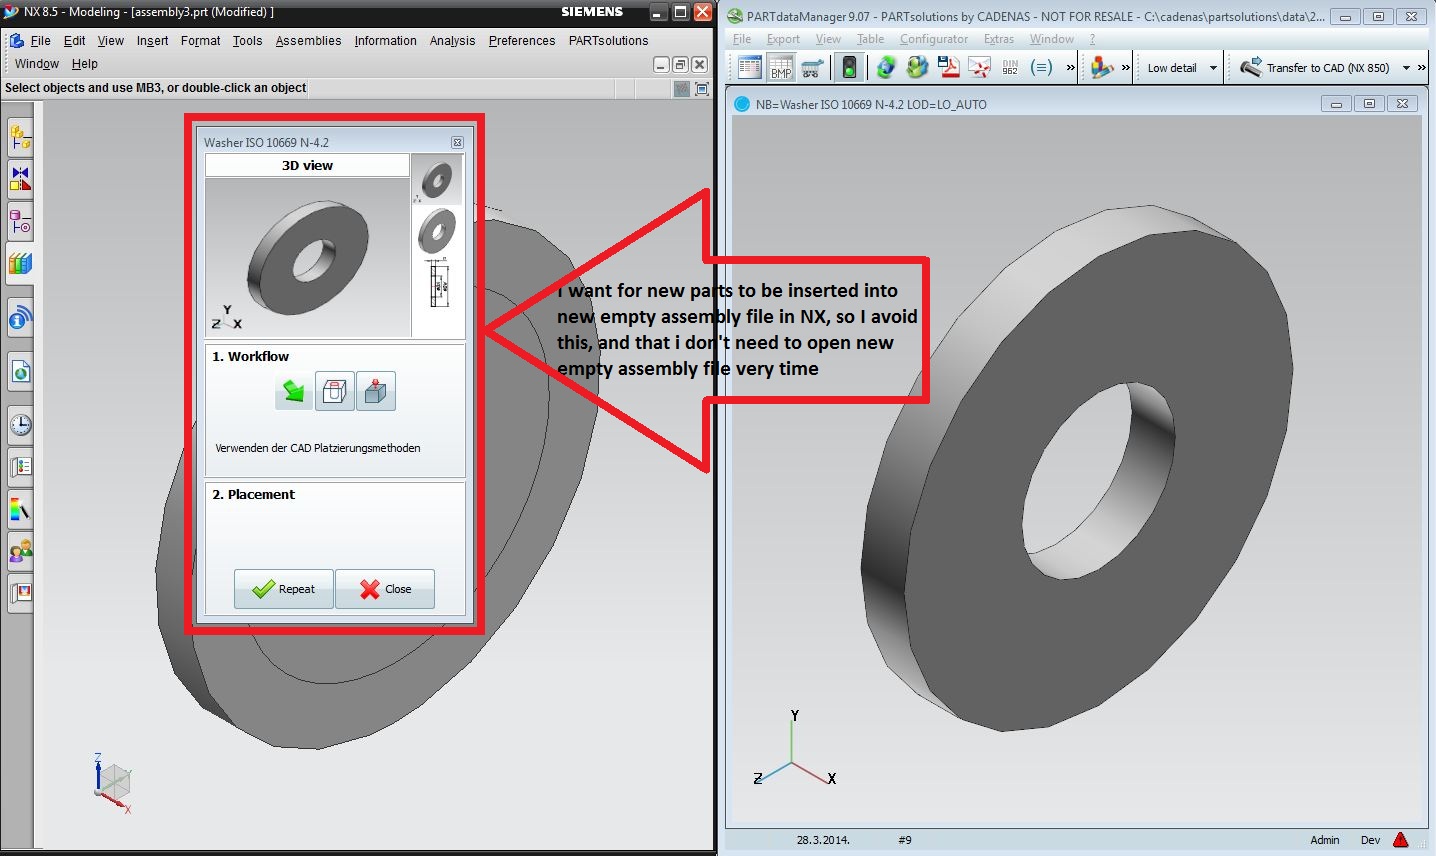1436x856 pixels.
Task: Open the Information menu in NX
Action: pyautogui.click(x=385, y=41)
